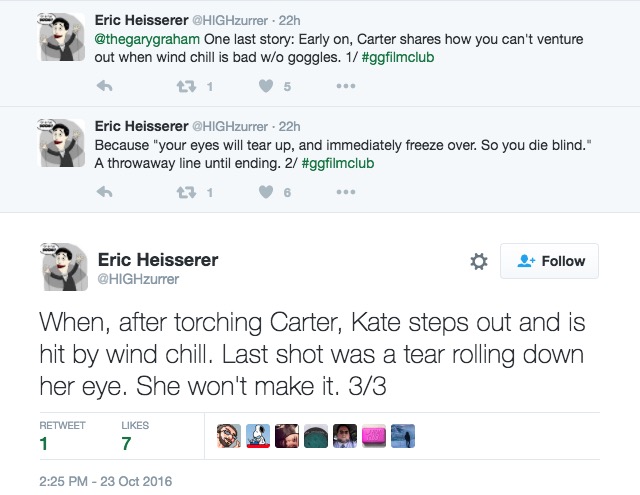Open the pink avatar liker's profile

click(x=374, y=436)
